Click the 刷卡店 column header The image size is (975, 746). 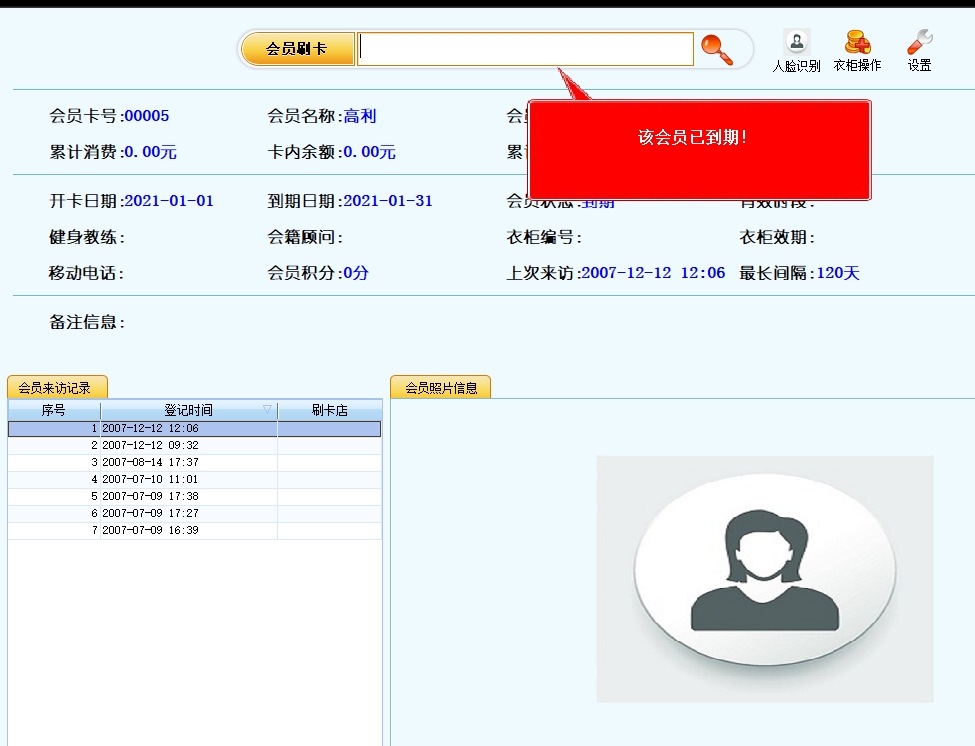click(x=329, y=410)
